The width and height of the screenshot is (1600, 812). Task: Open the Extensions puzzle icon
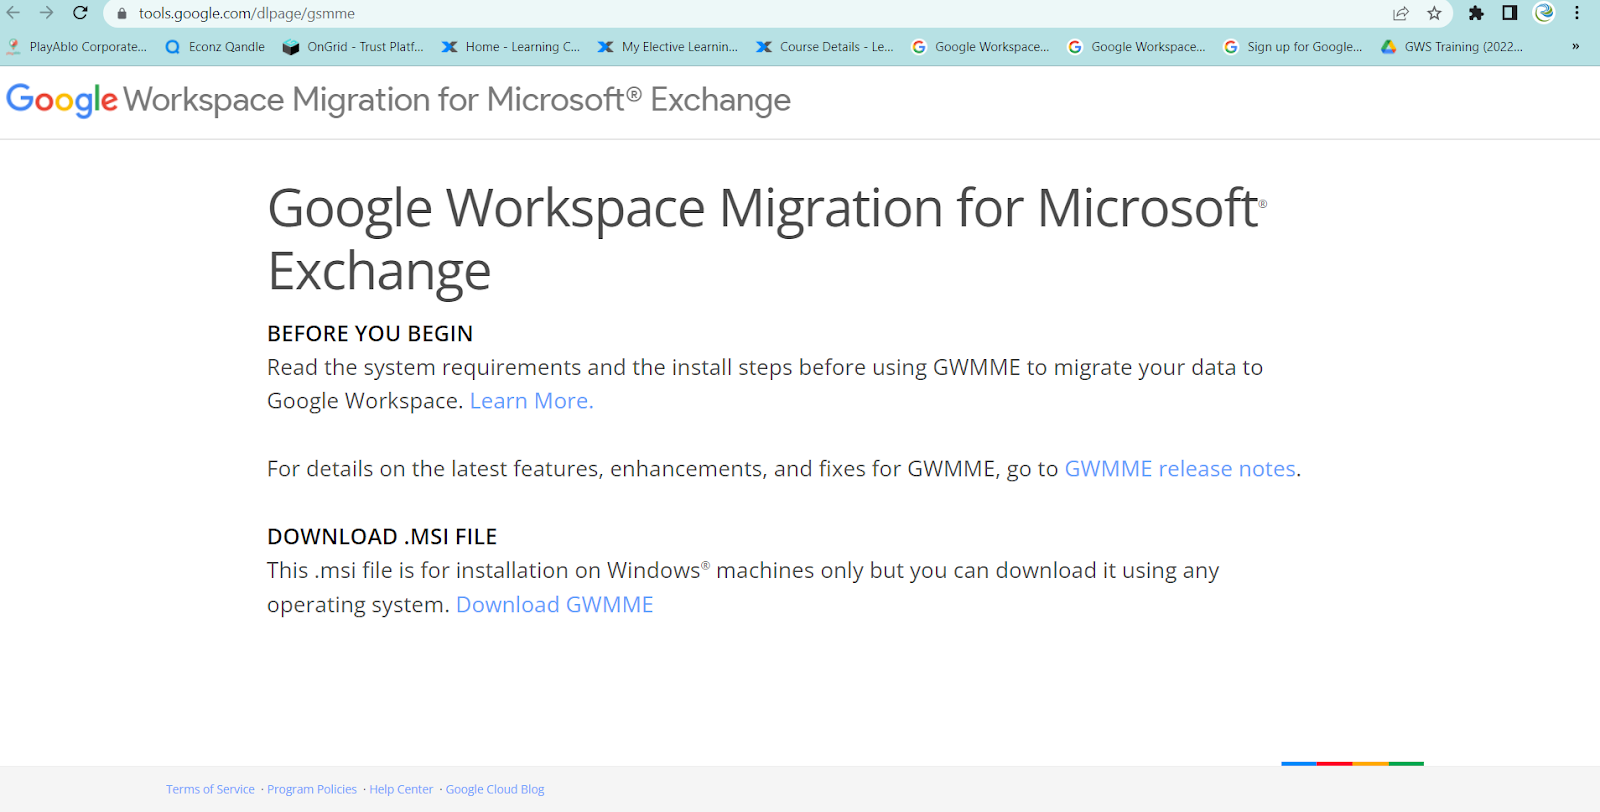coord(1476,13)
